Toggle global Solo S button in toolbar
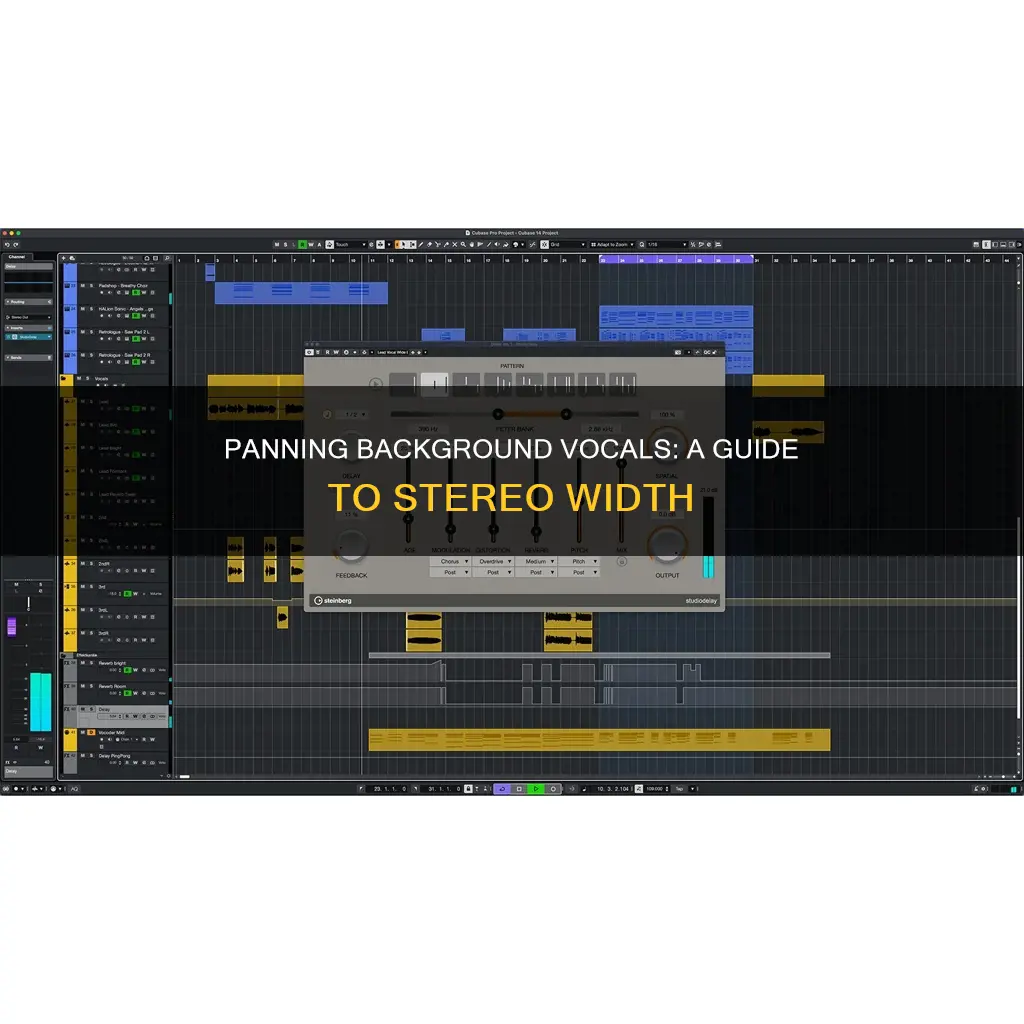Image resolution: width=1024 pixels, height=1024 pixels. [x=285, y=244]
